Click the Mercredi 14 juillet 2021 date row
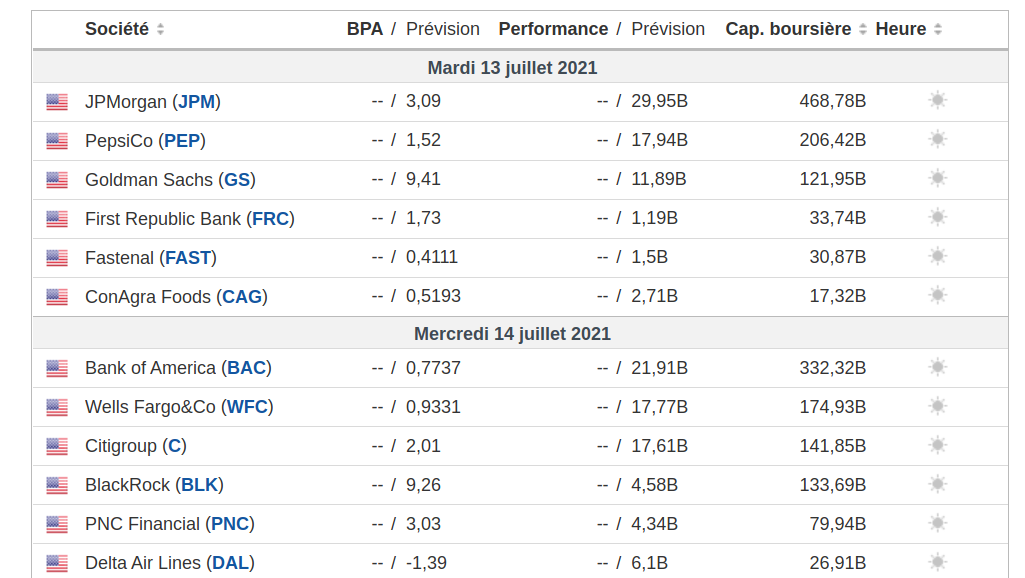 pos(512,333)
